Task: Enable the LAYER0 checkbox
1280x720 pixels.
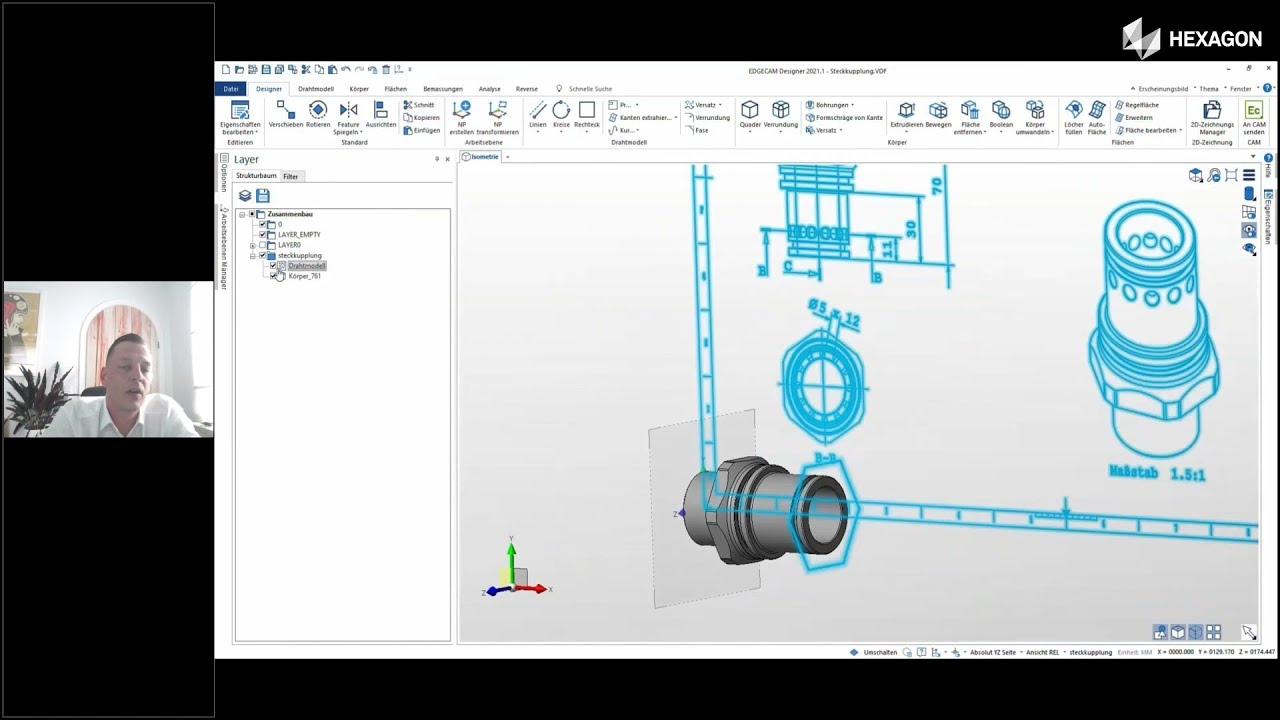Action: [262, 245]
